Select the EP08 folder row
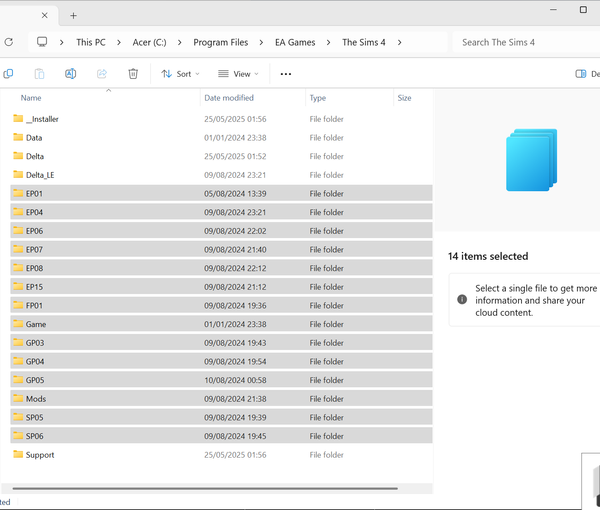The height and width of the screenshot is (510, 600). point(221,268)
